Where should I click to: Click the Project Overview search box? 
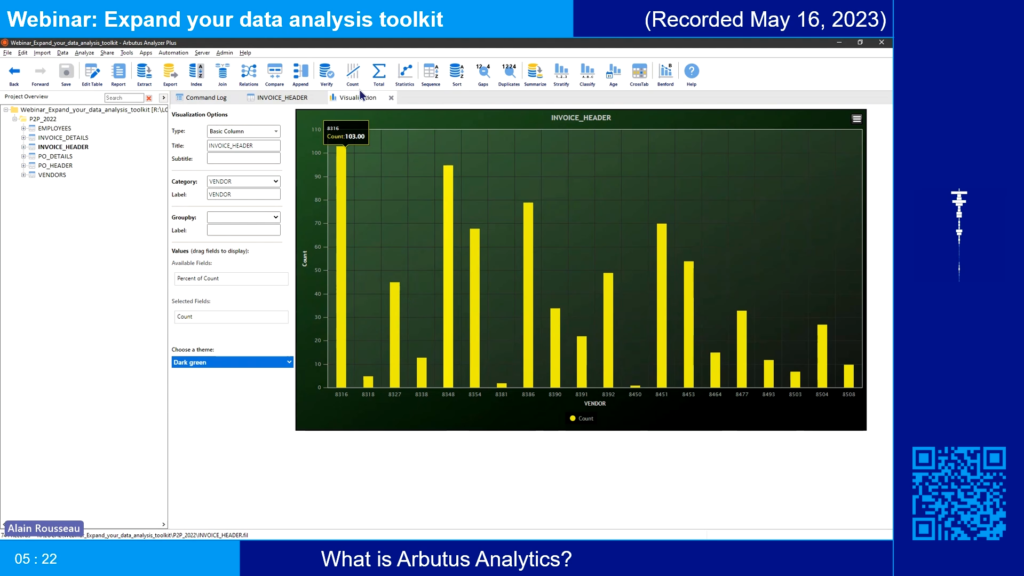pyautogui.click(x=123, y=98)
